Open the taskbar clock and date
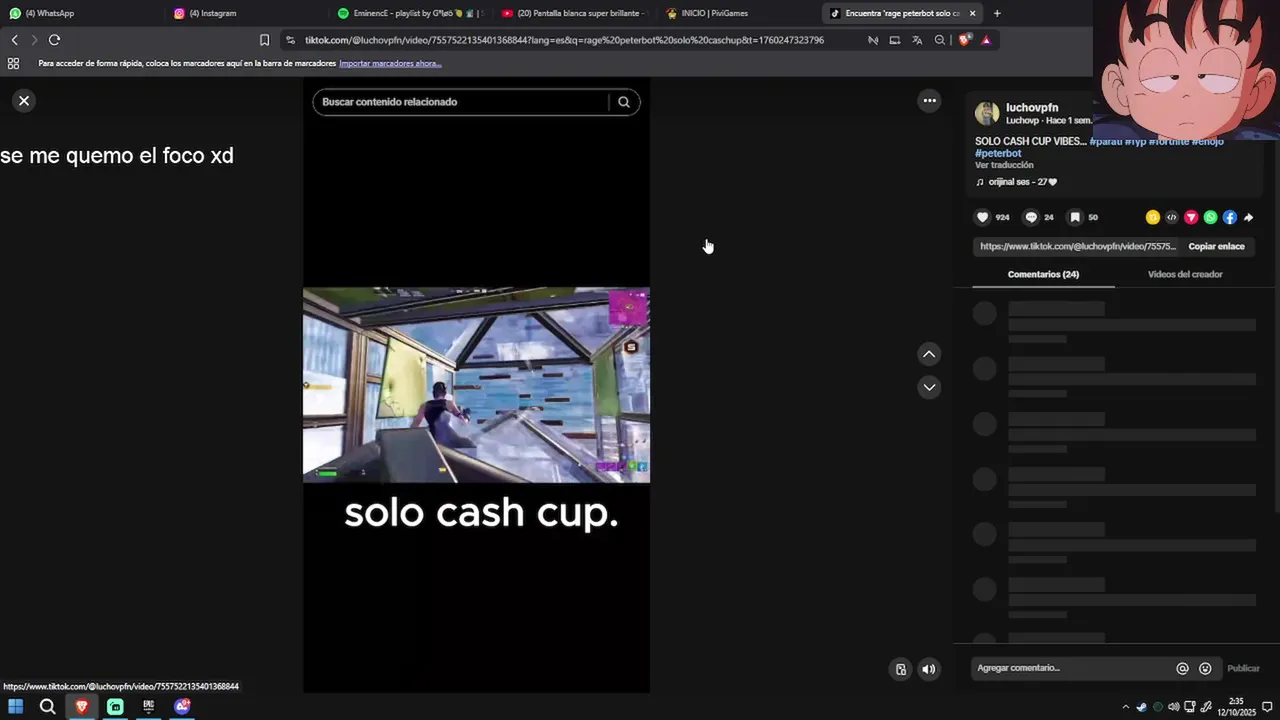The width and height of the screenshot is (1280, 720). tap(1236, 707)
